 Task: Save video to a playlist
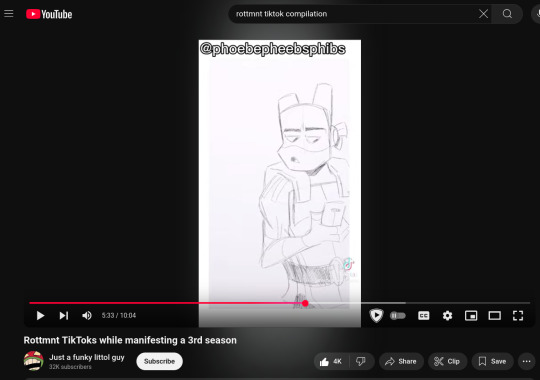pyautogui.click(x=492, y=361)
